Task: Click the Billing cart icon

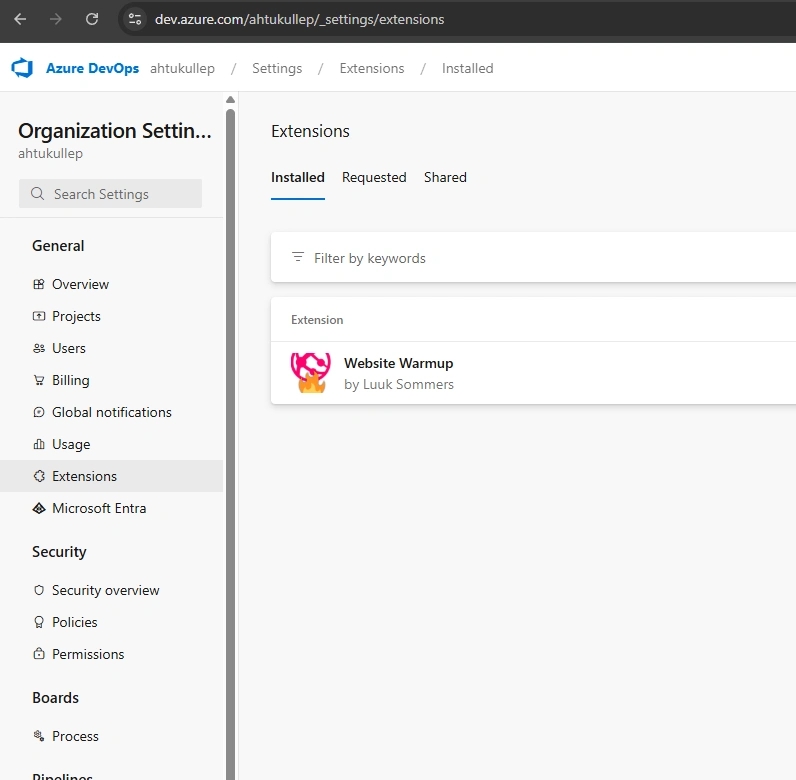Action: pos(39,380)
